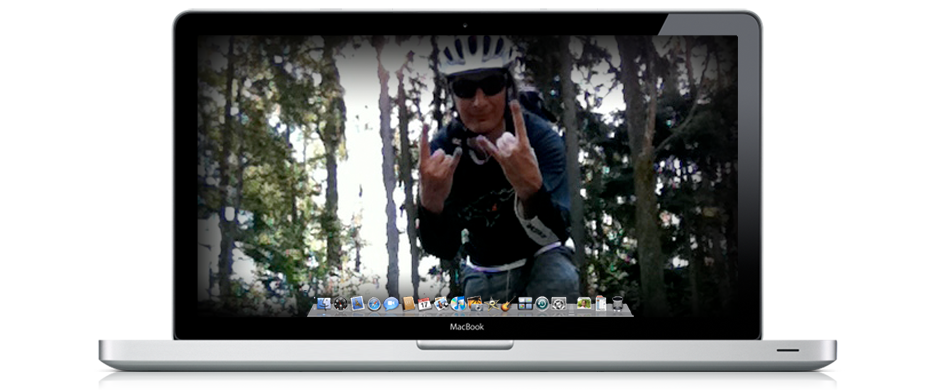Screen dimensions: 940x390
Task: Launch iPhoto camera icon
Action: pos(475,304)
